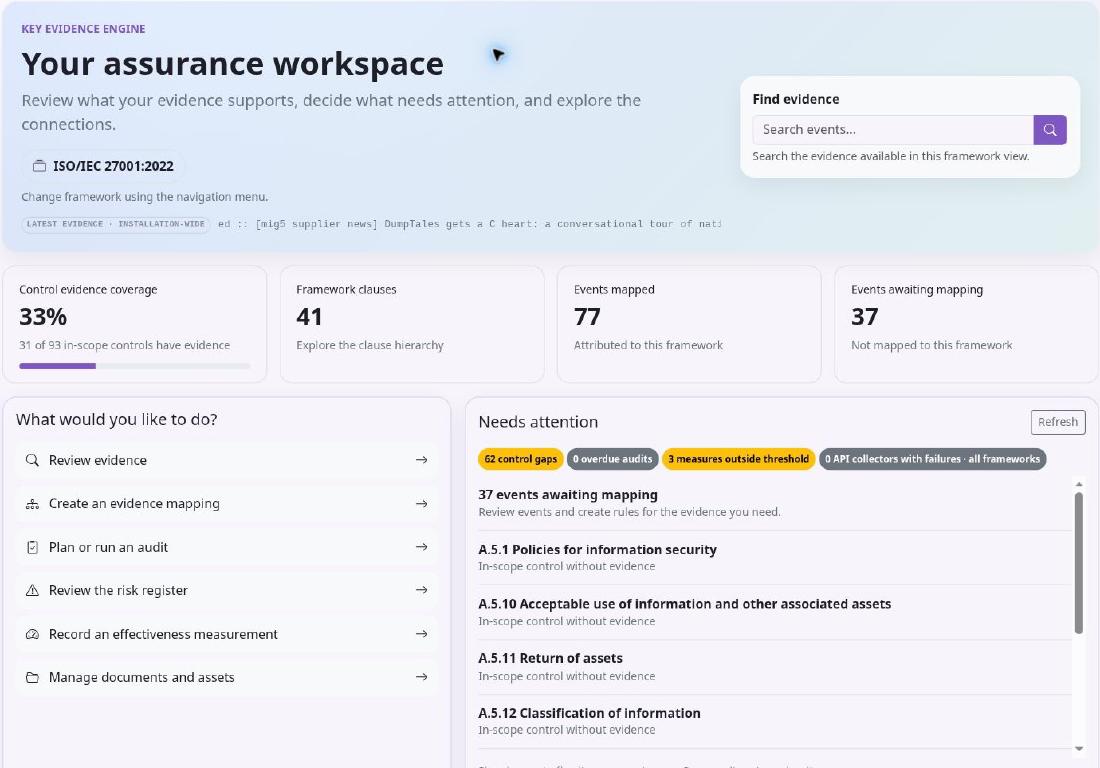Click the magnifier icon beside Review evidence
Image resolution: width=1100 pixels, height=768 pixels.
point(32,460)
